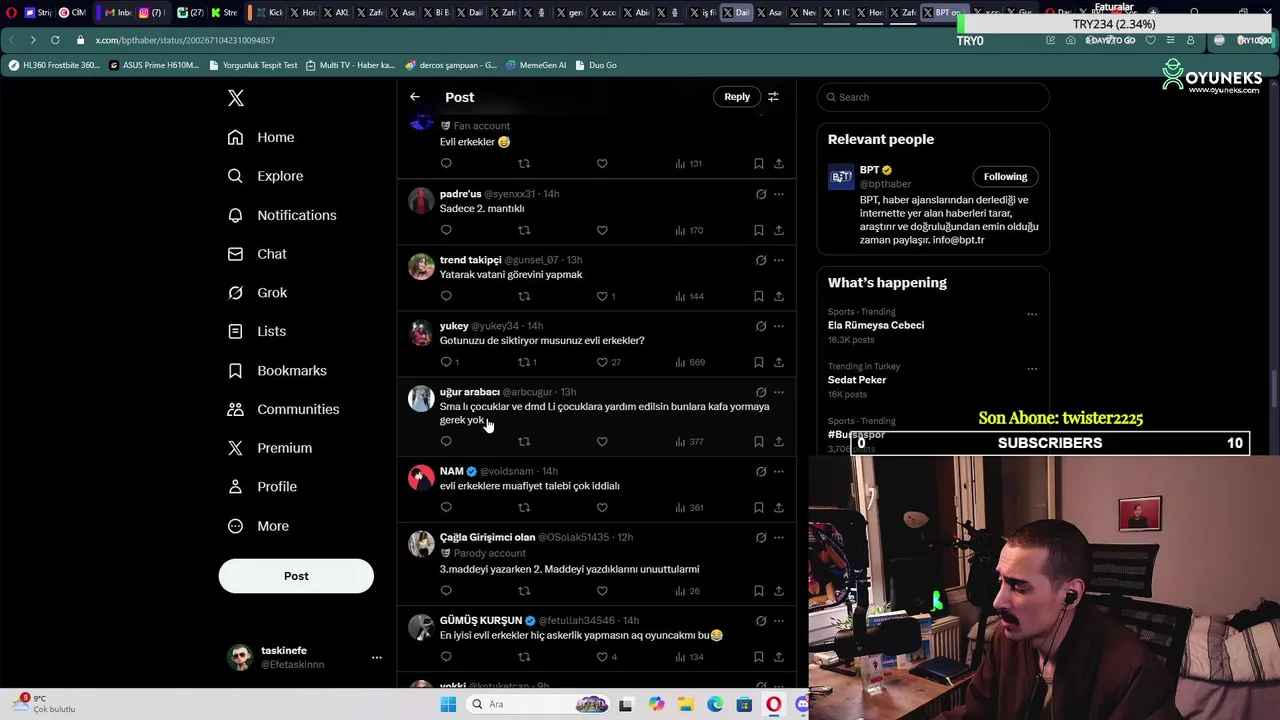Viewport: 1280px width, 720px height.
Task: Open Chat in the sidebar
Action: tap(257, 254)
